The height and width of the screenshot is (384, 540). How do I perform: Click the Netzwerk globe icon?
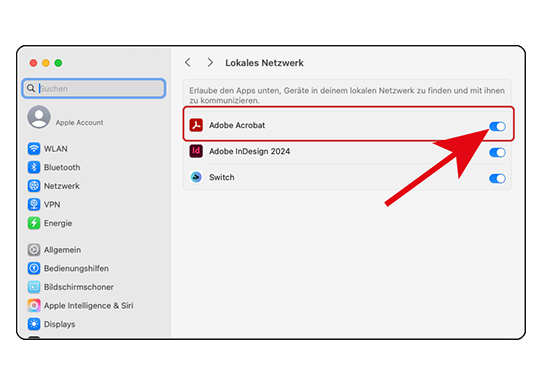tap(34, 186)
